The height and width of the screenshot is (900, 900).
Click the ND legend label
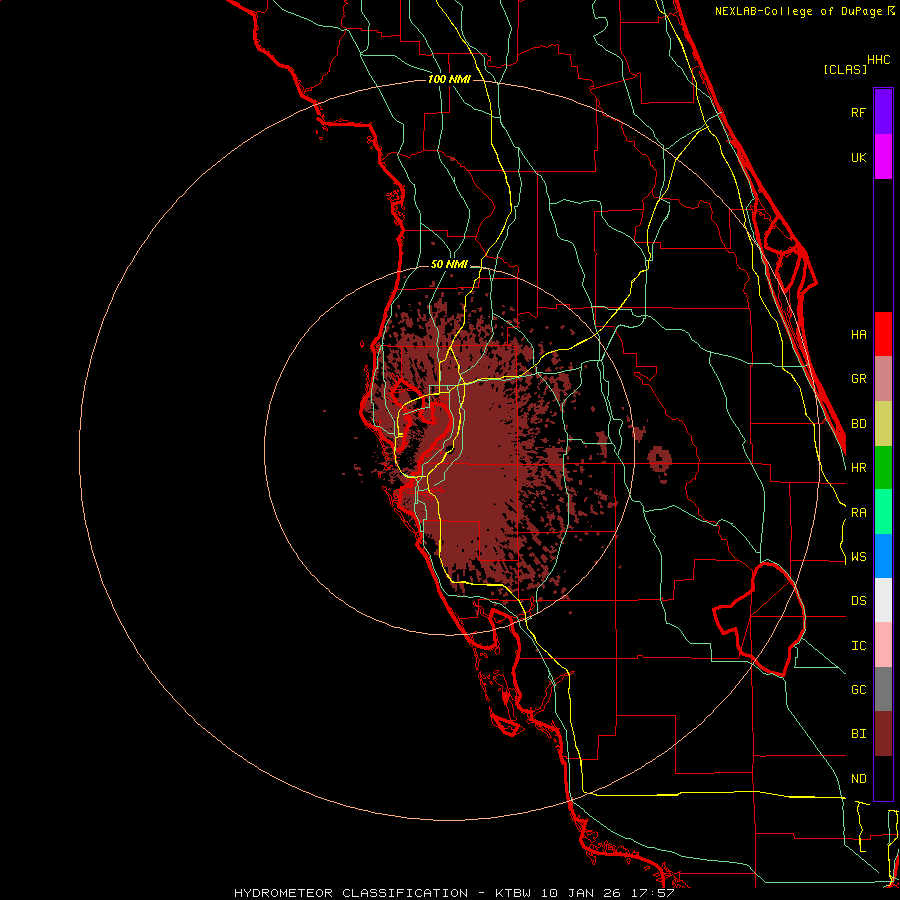(859, 779)
